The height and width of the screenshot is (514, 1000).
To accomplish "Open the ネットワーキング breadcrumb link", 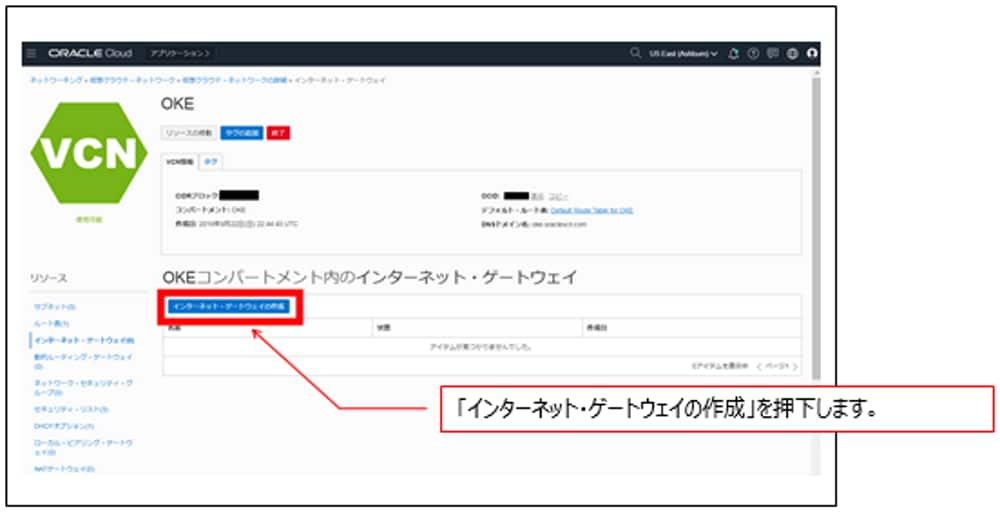I will click(57, 80).
